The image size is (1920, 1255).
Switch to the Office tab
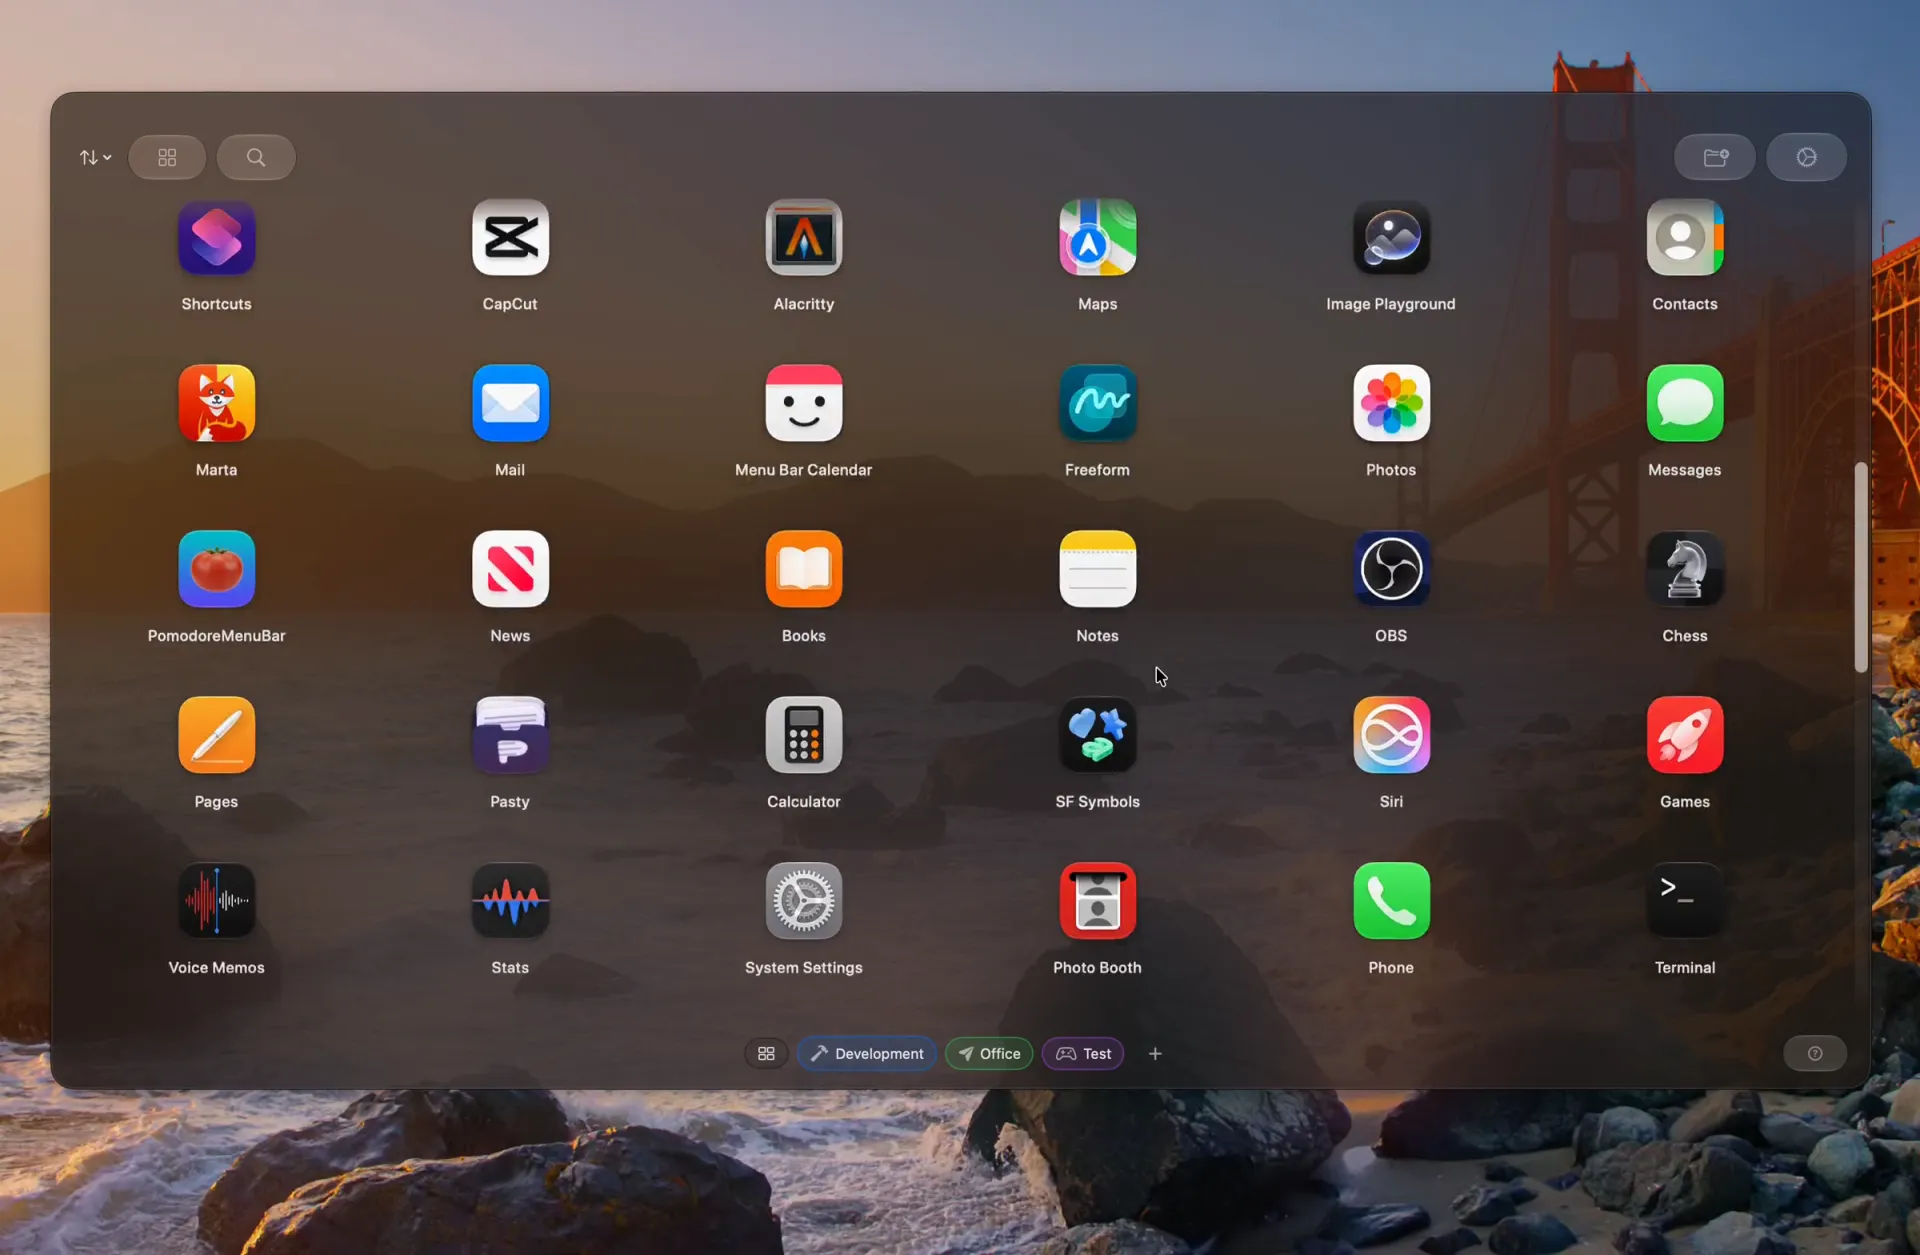pos(989,1054)
